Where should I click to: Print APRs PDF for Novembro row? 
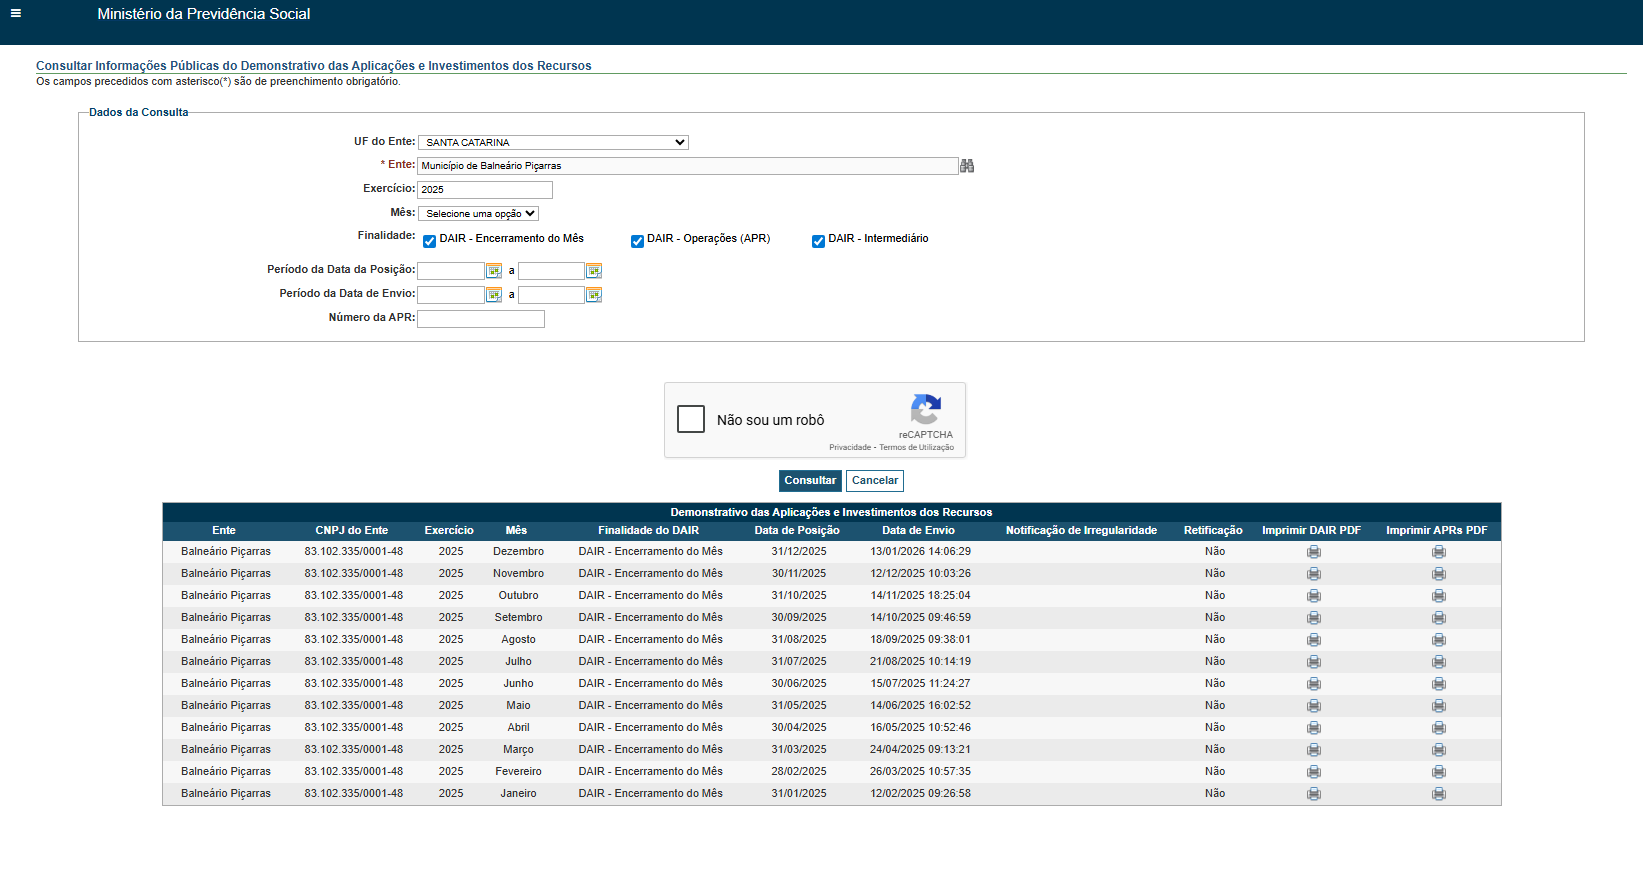[1439, 574]
